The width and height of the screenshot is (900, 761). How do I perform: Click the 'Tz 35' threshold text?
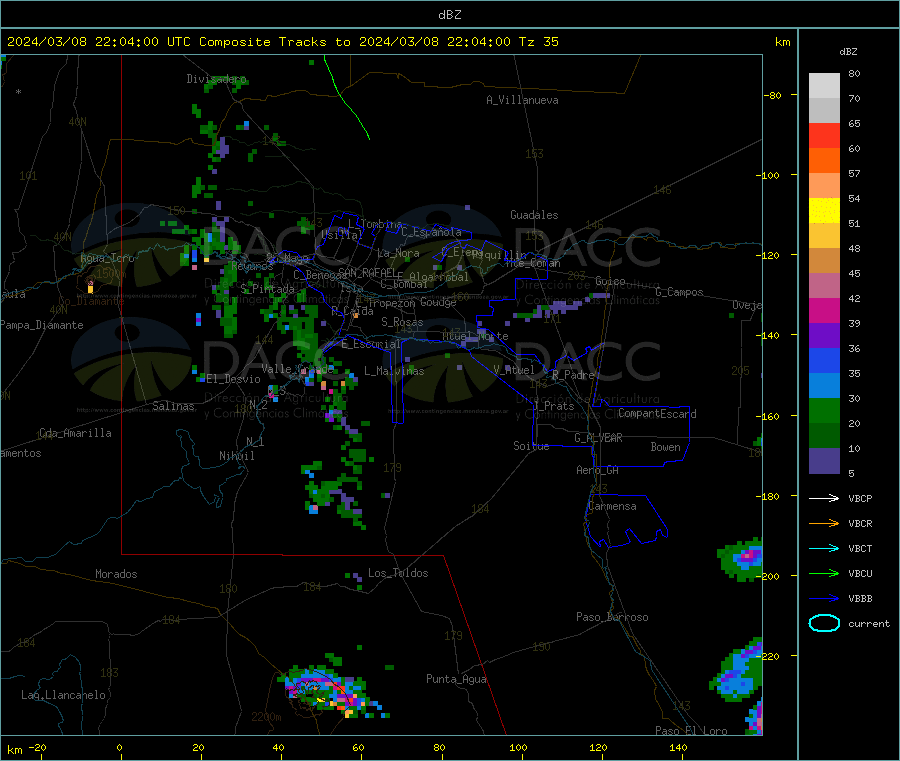coord(538,42)
